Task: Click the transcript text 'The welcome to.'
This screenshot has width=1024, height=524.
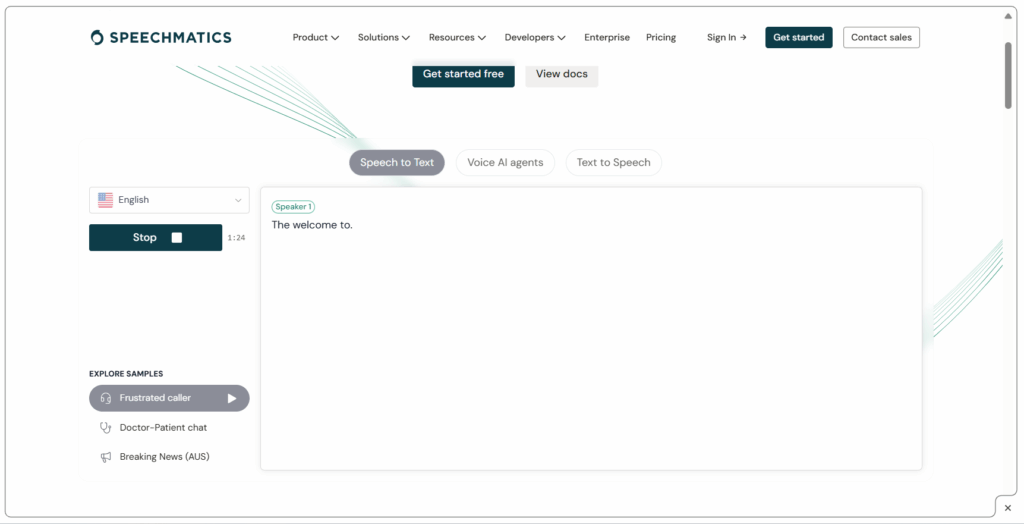Action: tap(312, 225)
